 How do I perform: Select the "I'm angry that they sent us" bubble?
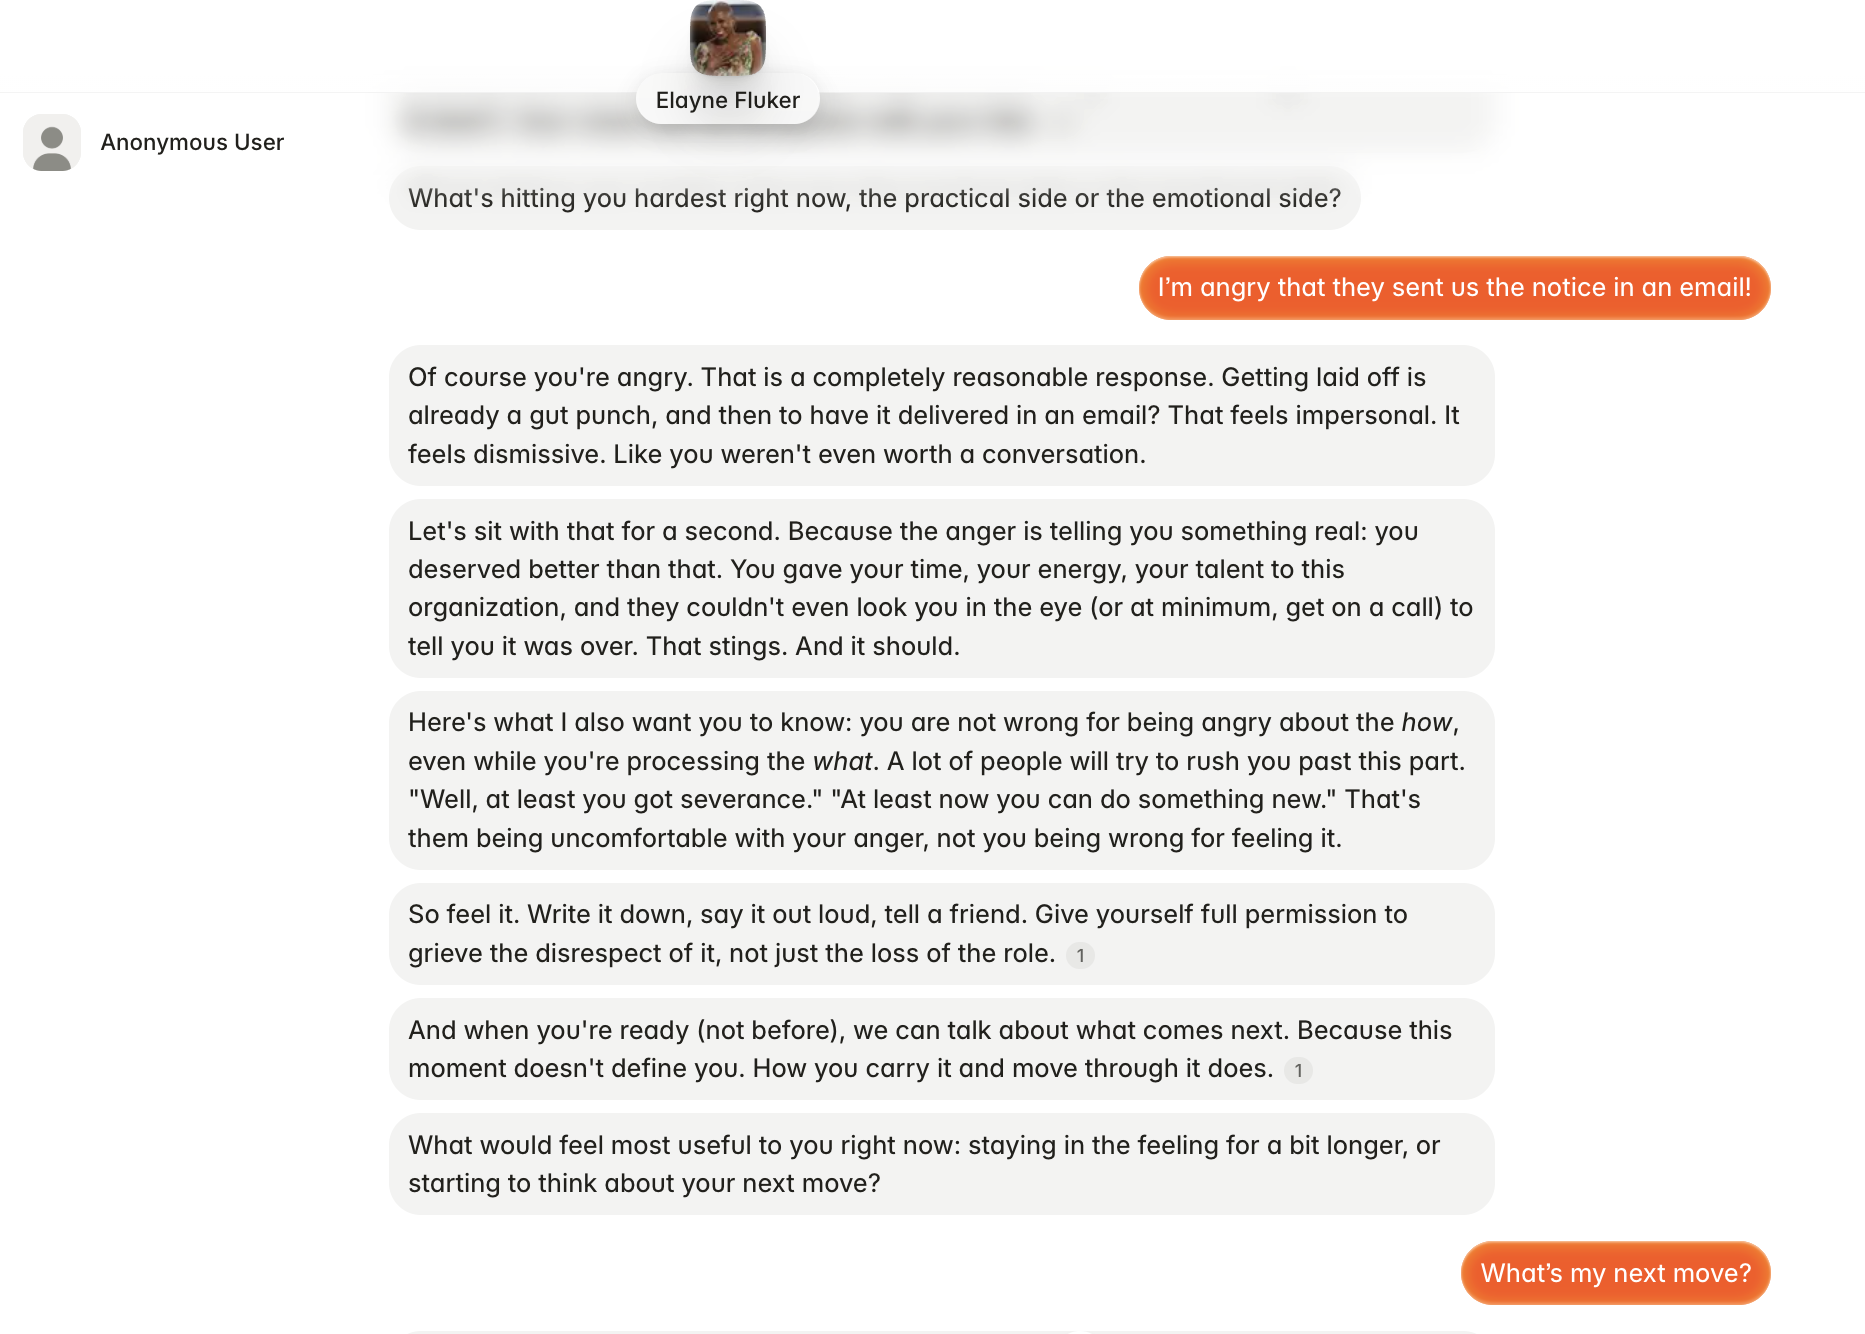pyautogui.click(x=1454, y=288)
